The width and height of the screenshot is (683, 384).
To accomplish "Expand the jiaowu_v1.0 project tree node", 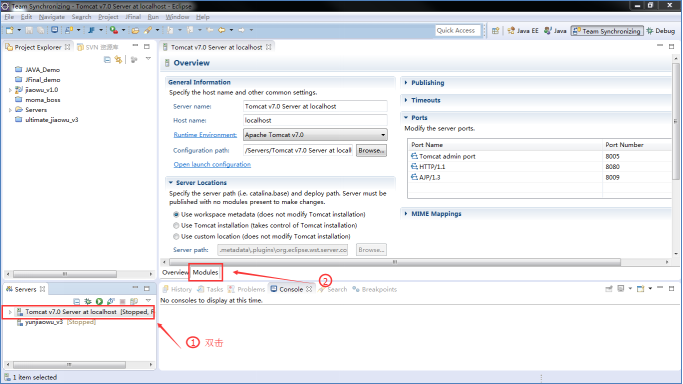I will (10, 90).
